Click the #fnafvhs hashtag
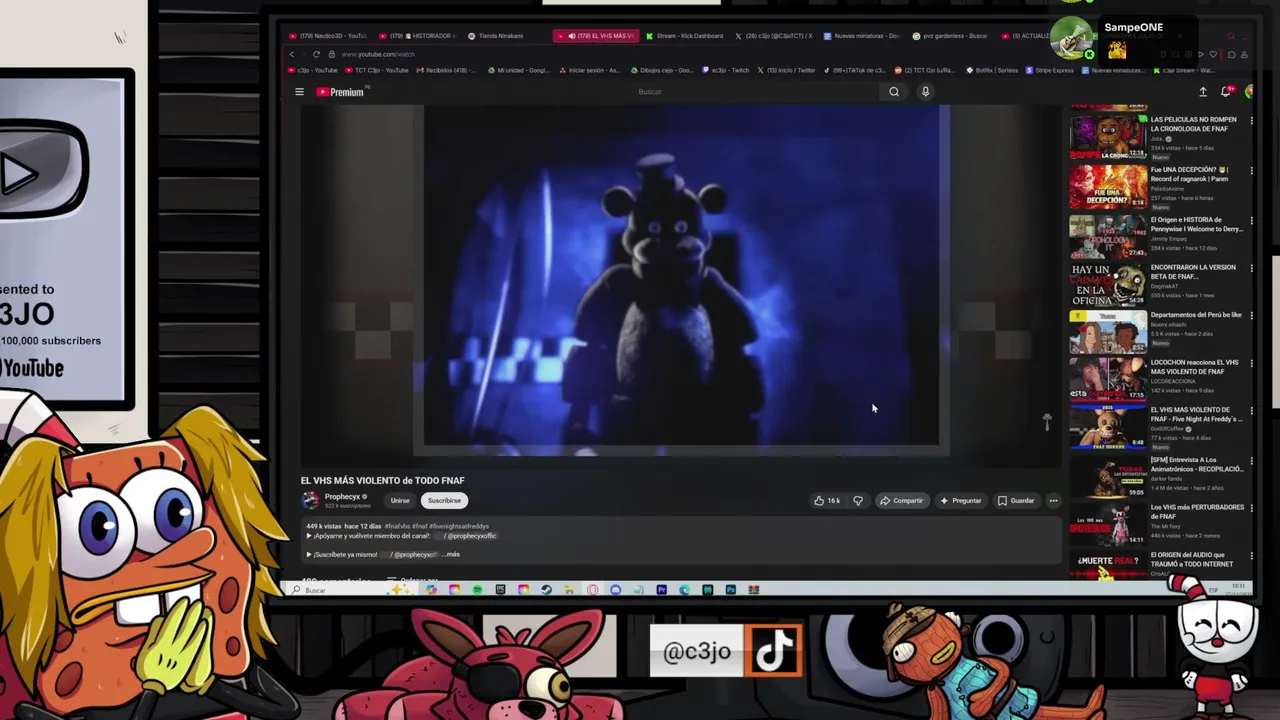This screenshot has height=720, width=1280. (x=395, y=526)
